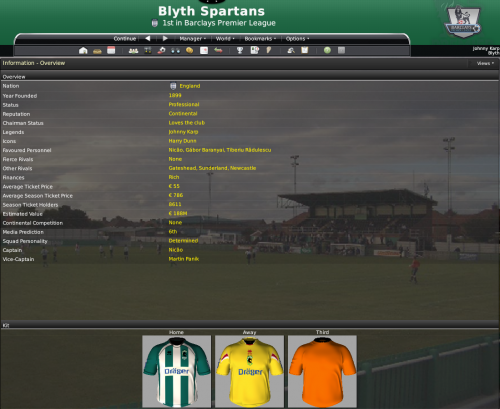Click the Finances value Rich

174,177
